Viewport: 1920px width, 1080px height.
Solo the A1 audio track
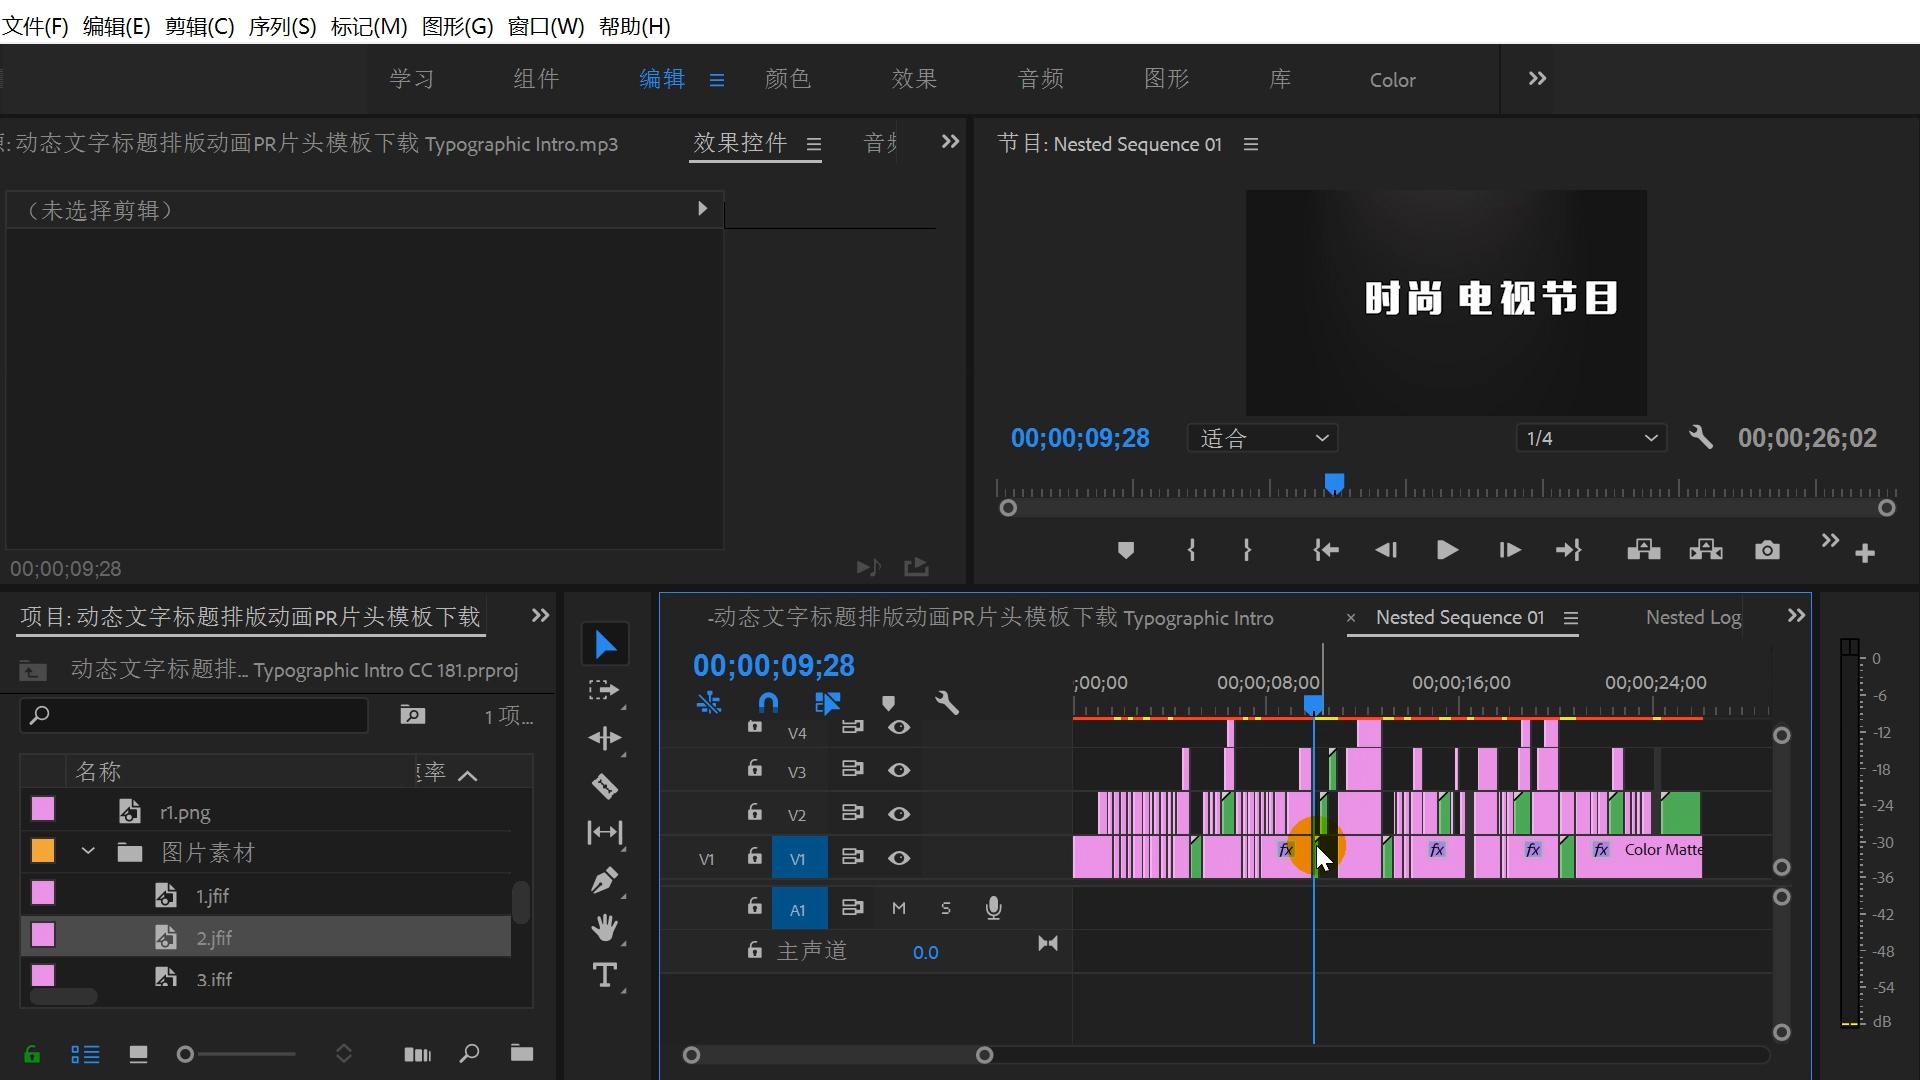coord(945,908)
